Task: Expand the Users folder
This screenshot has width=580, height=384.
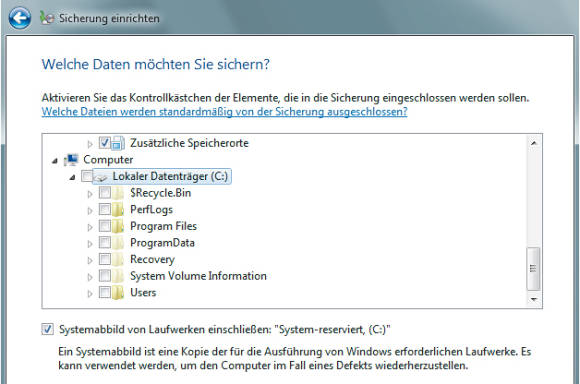Action: pos(90,294)
